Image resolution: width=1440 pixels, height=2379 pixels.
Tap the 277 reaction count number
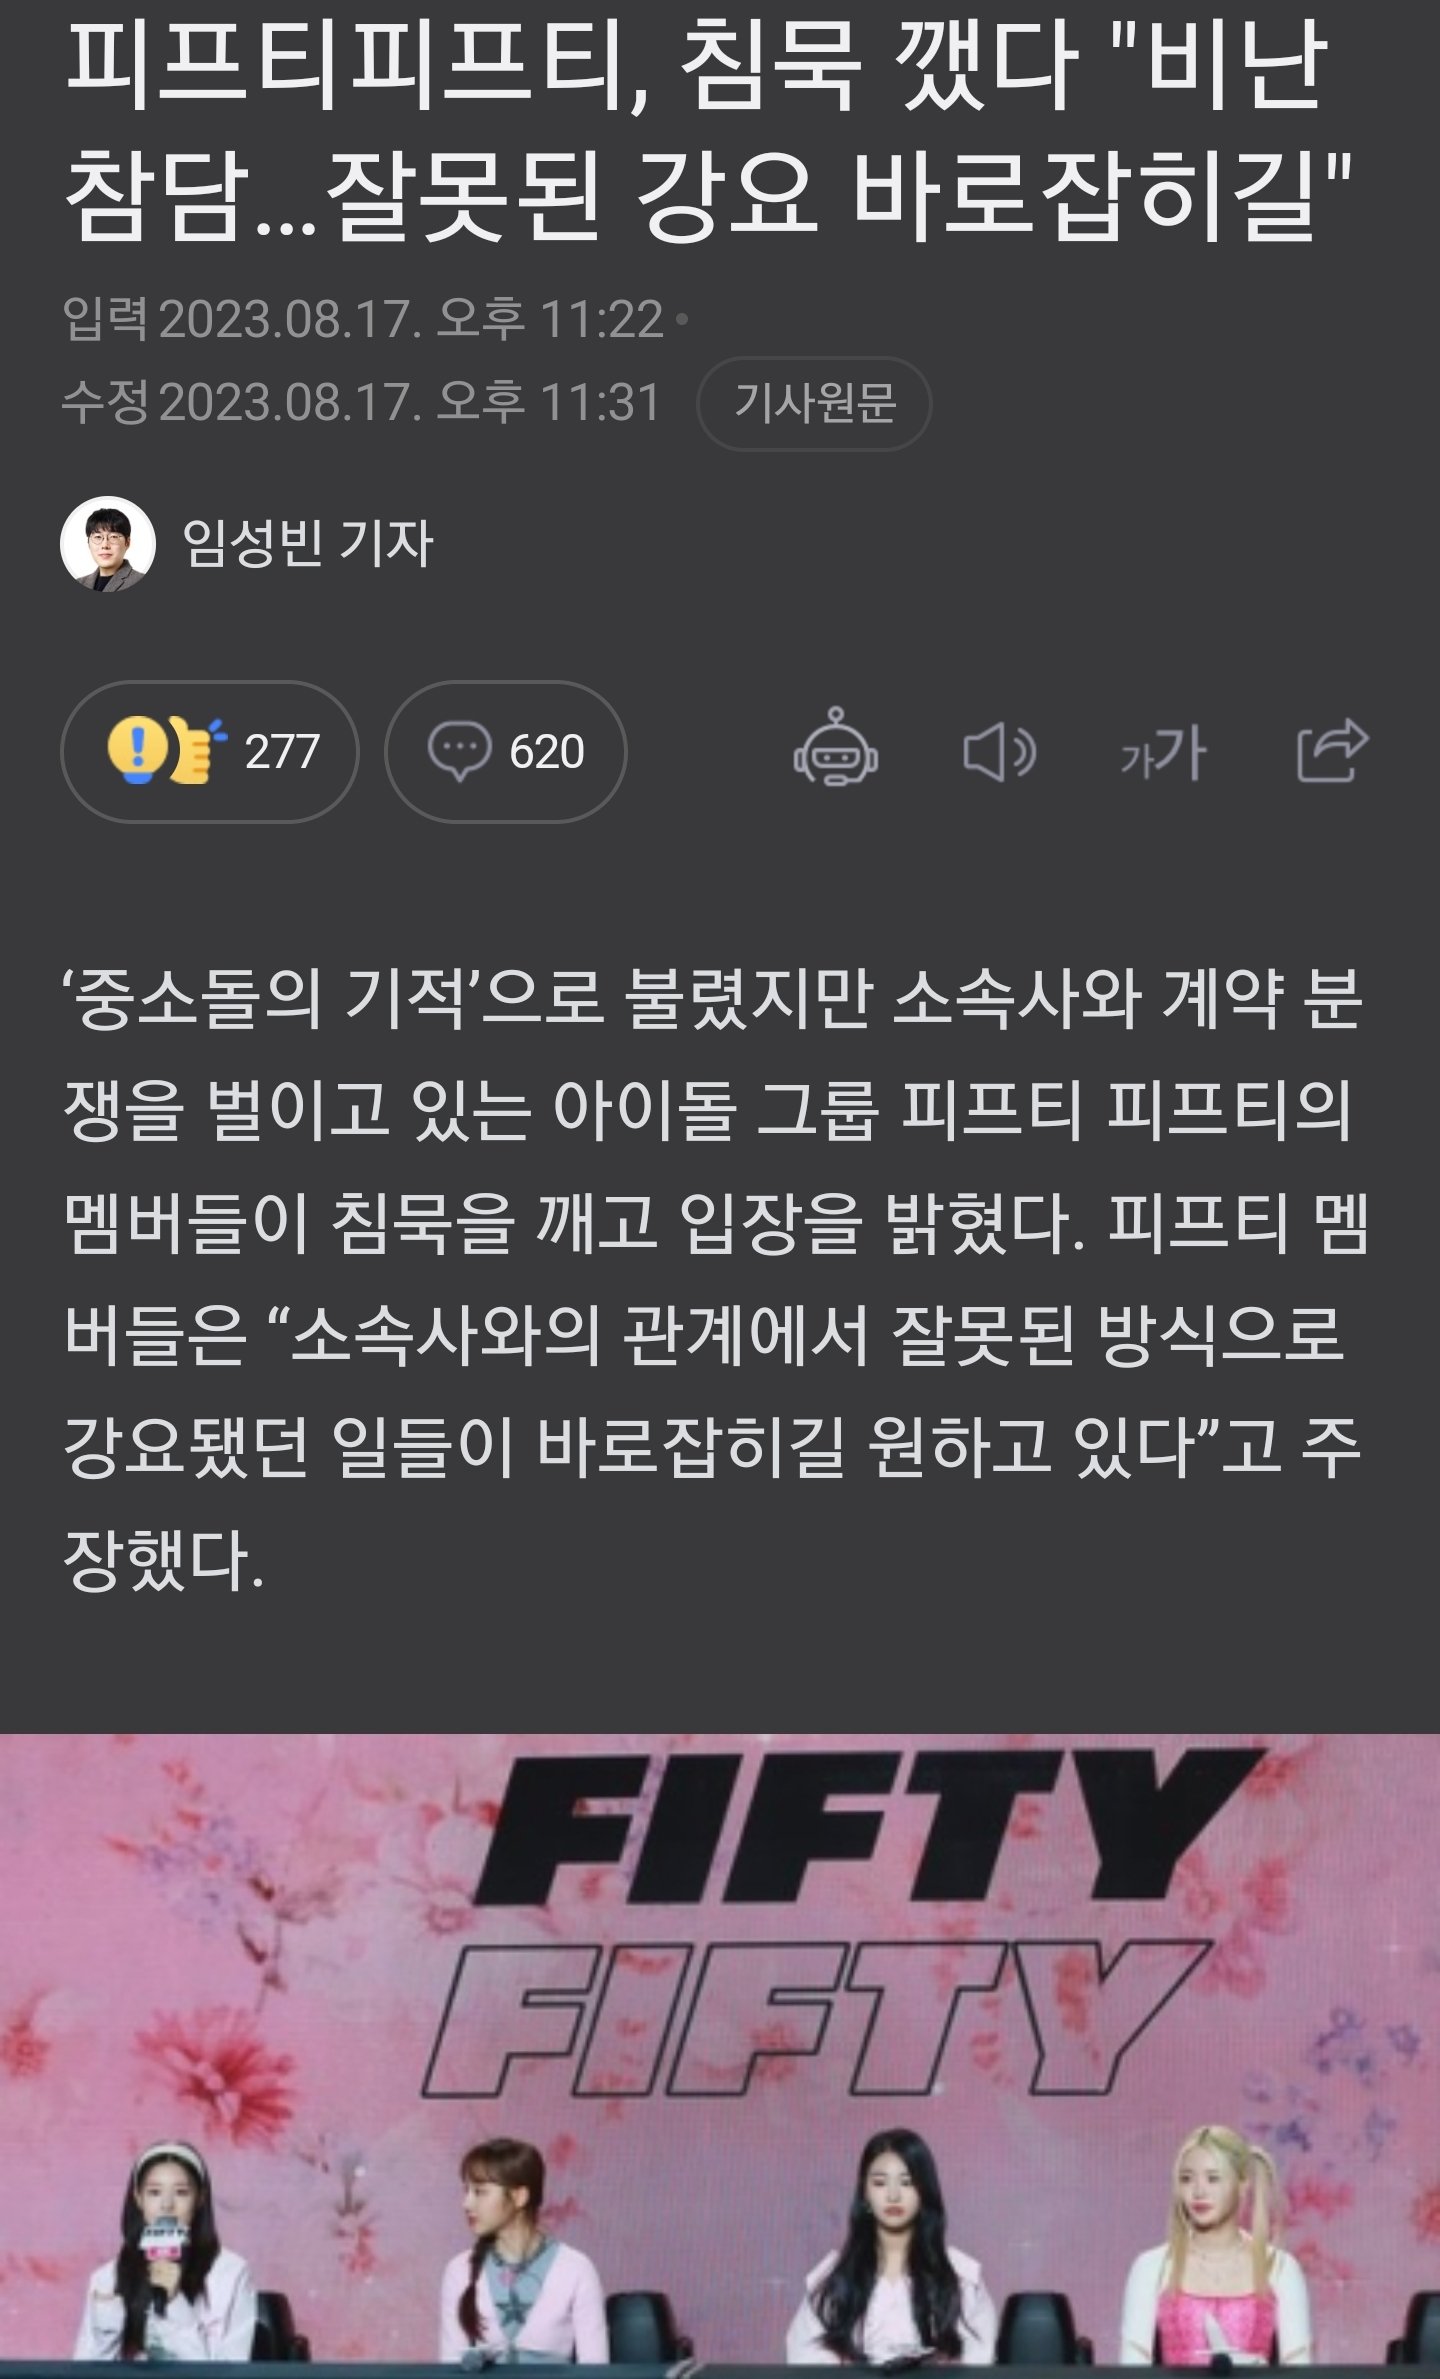[x=282, y=752]
